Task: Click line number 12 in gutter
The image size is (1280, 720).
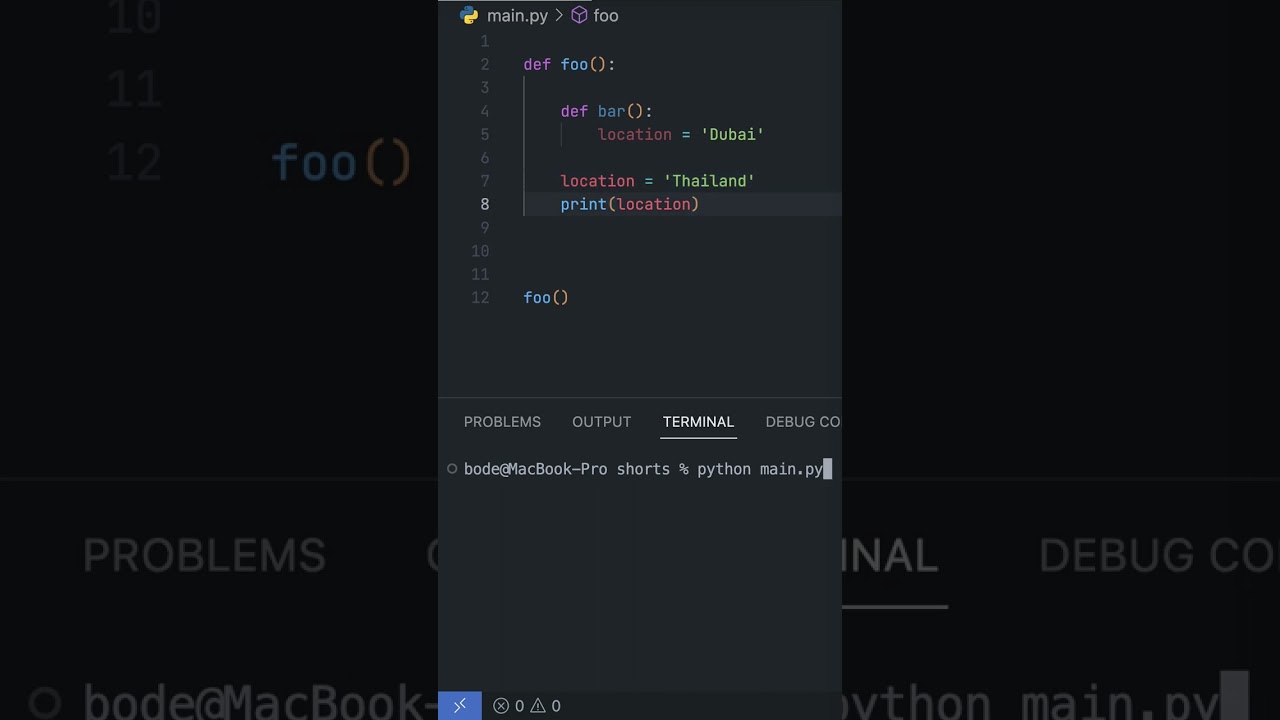Action: coord(480,297)
